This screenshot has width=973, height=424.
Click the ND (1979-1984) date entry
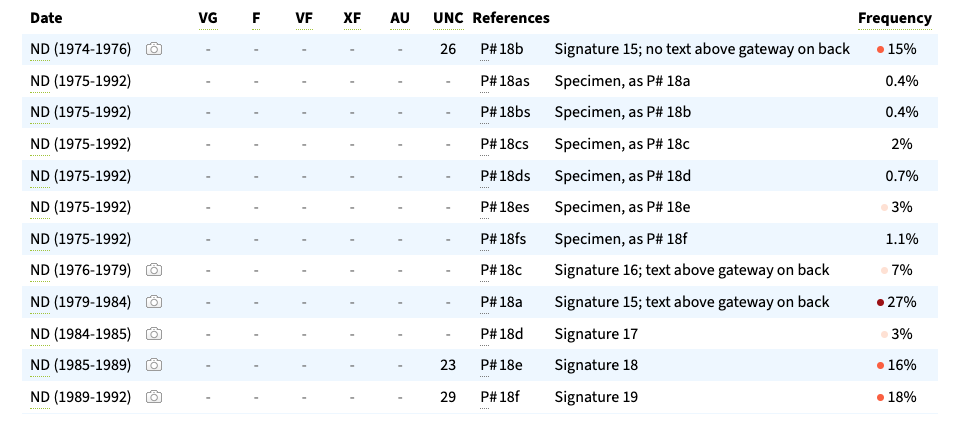[x=81, y=302]
